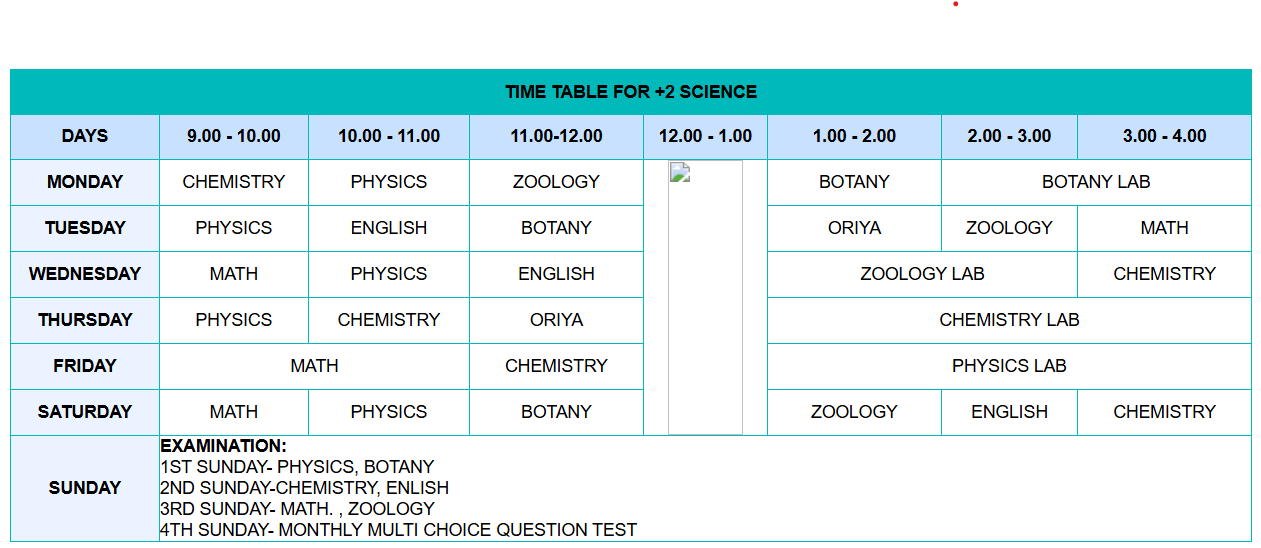
Task: Click the broken image icon in lunch column
Action: click(681, 172)
